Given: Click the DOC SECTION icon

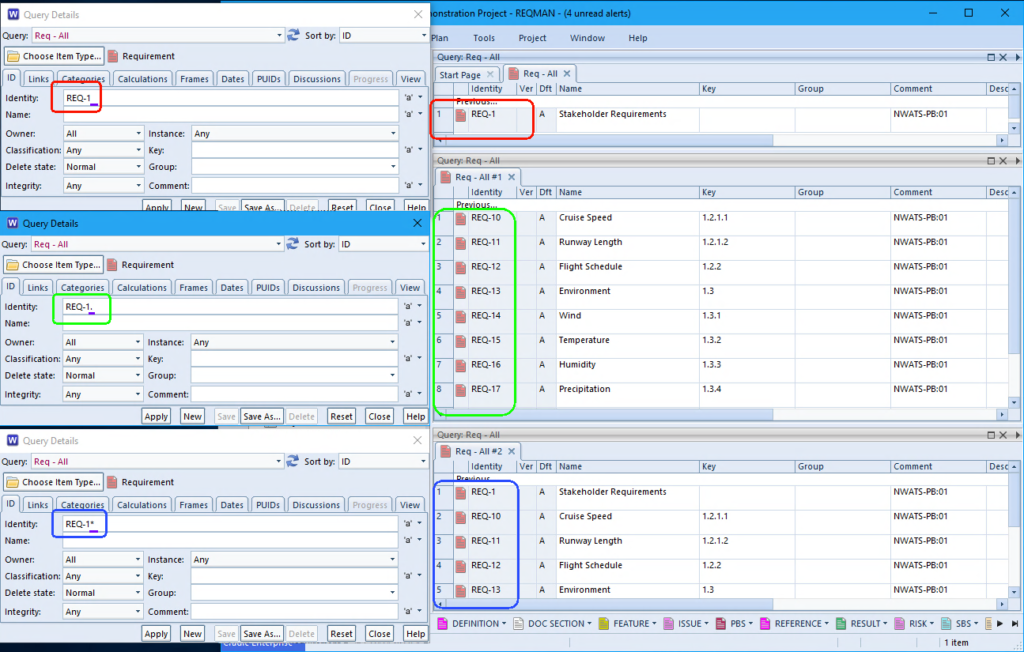Looking at the screenshot, I should [518, 623].
